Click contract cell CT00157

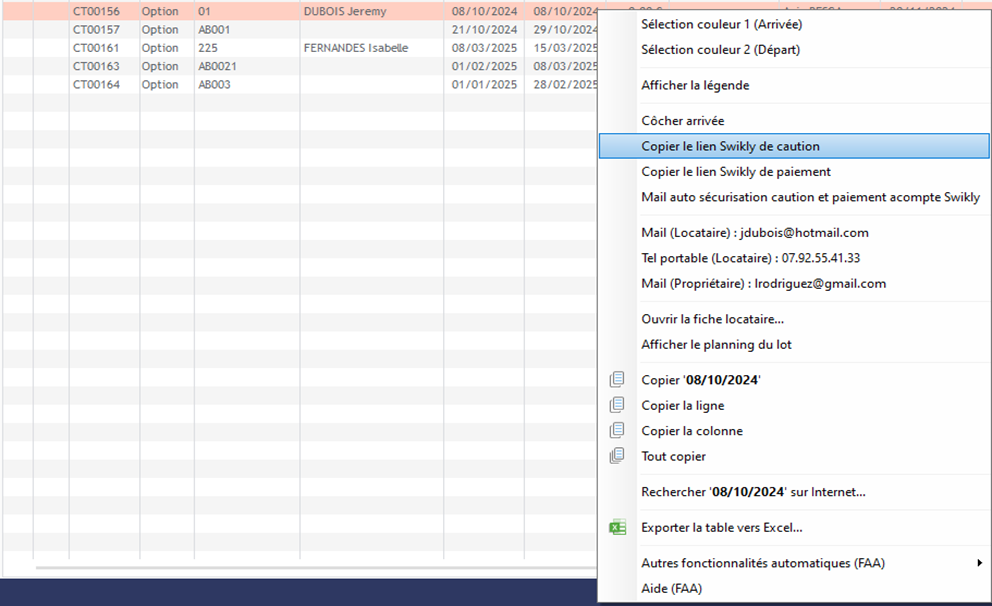[x=96, y=30]
